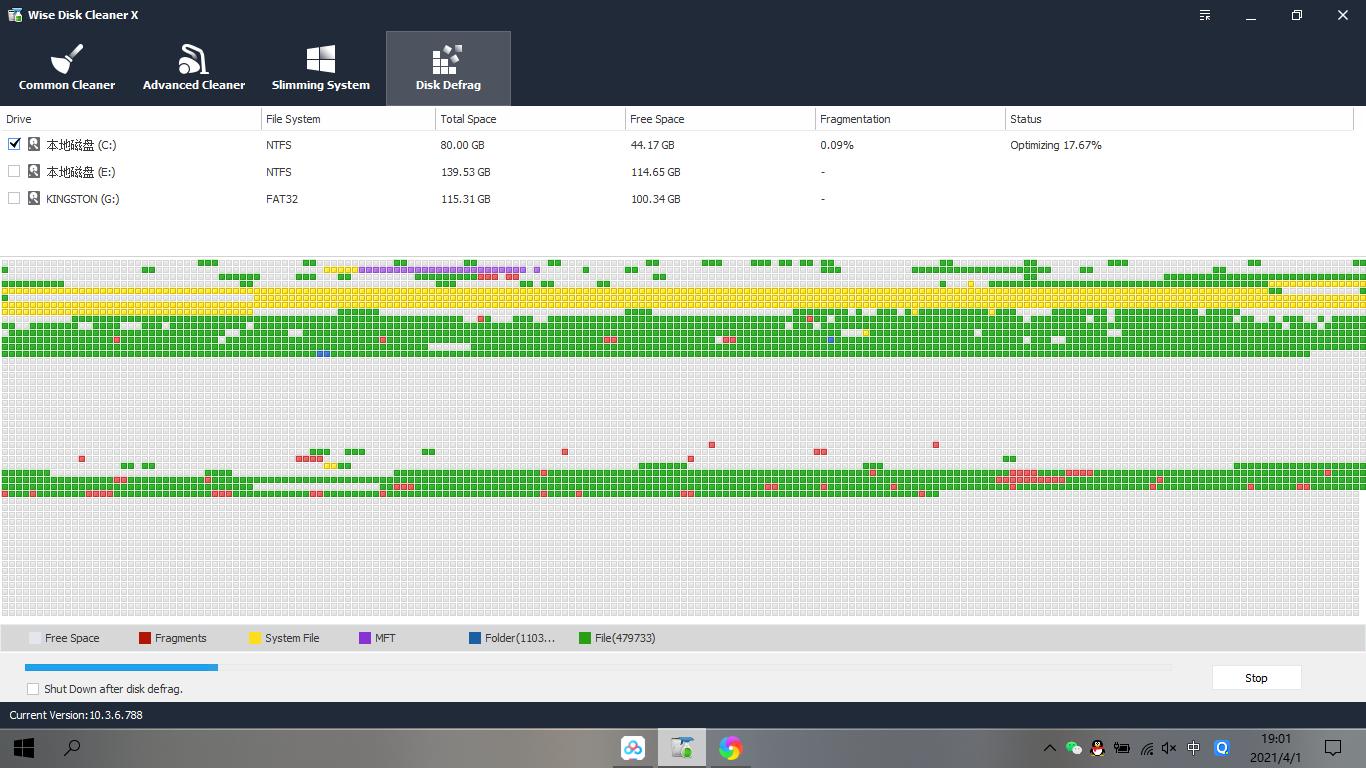Click the Wise Disk Cleaner title bar logo
1366x768 pixels.
(x=15, y=15)
